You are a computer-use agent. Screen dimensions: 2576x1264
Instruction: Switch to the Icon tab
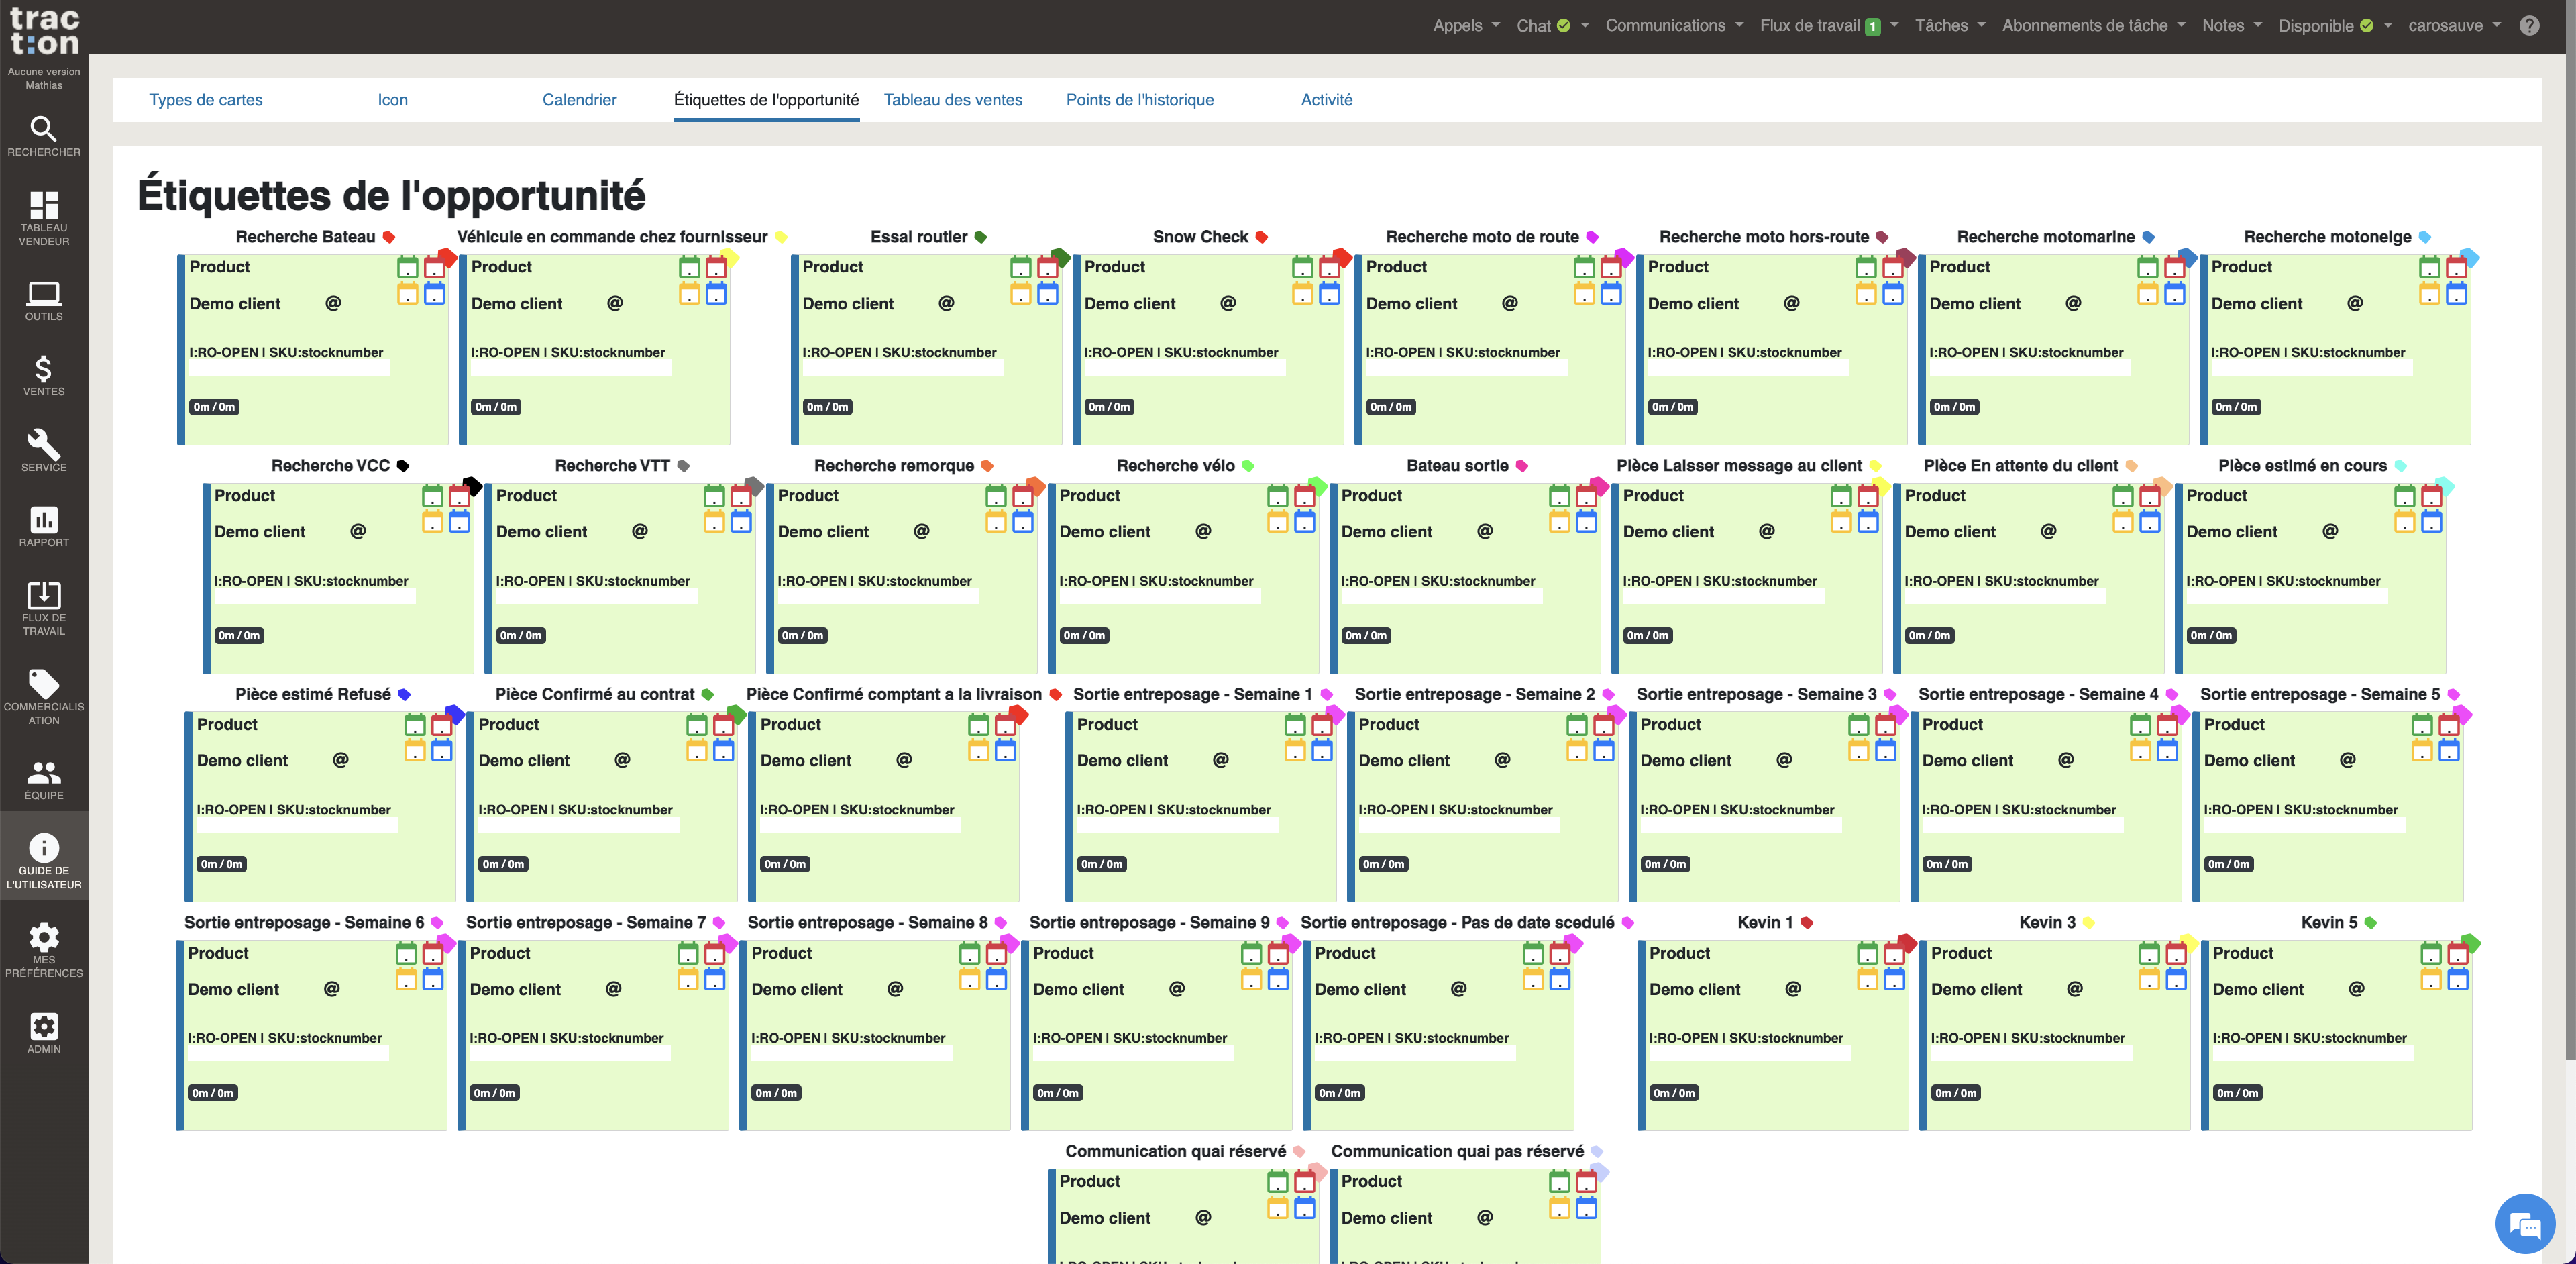(x=393, y=100)
